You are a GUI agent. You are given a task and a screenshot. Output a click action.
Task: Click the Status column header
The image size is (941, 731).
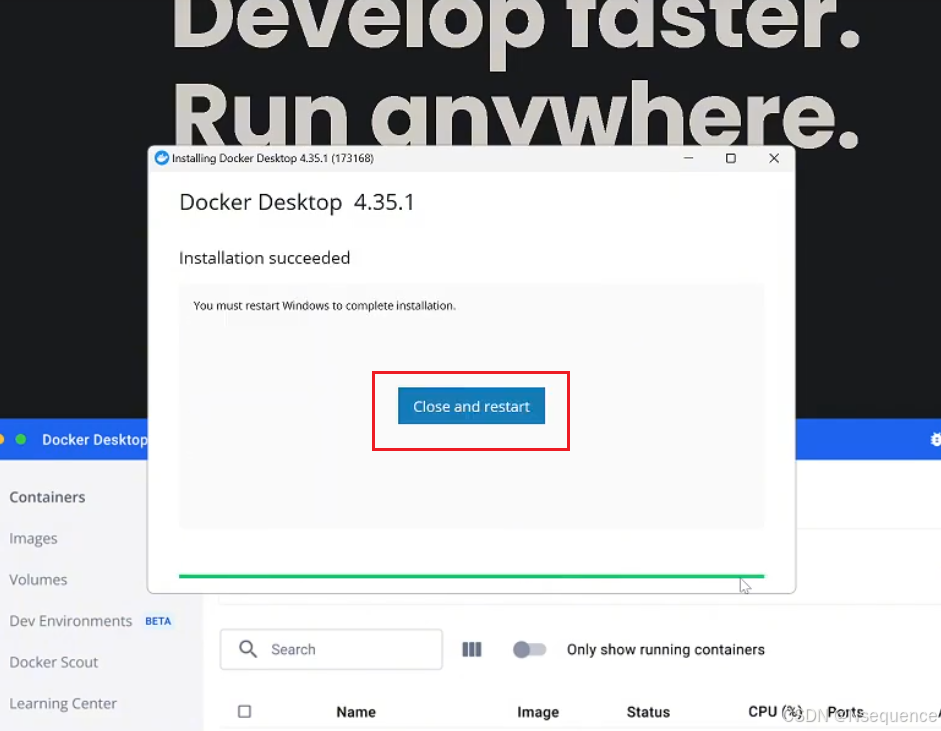pyautogui.click(x=648, y=712)
